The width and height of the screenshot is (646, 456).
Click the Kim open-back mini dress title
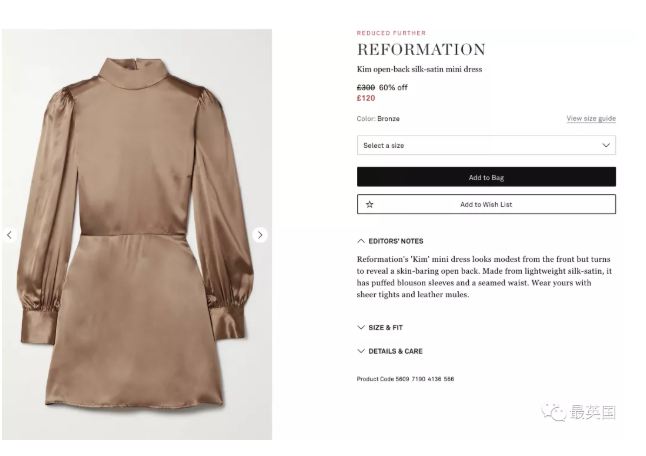pyautogui.click(x=419, y=70)
